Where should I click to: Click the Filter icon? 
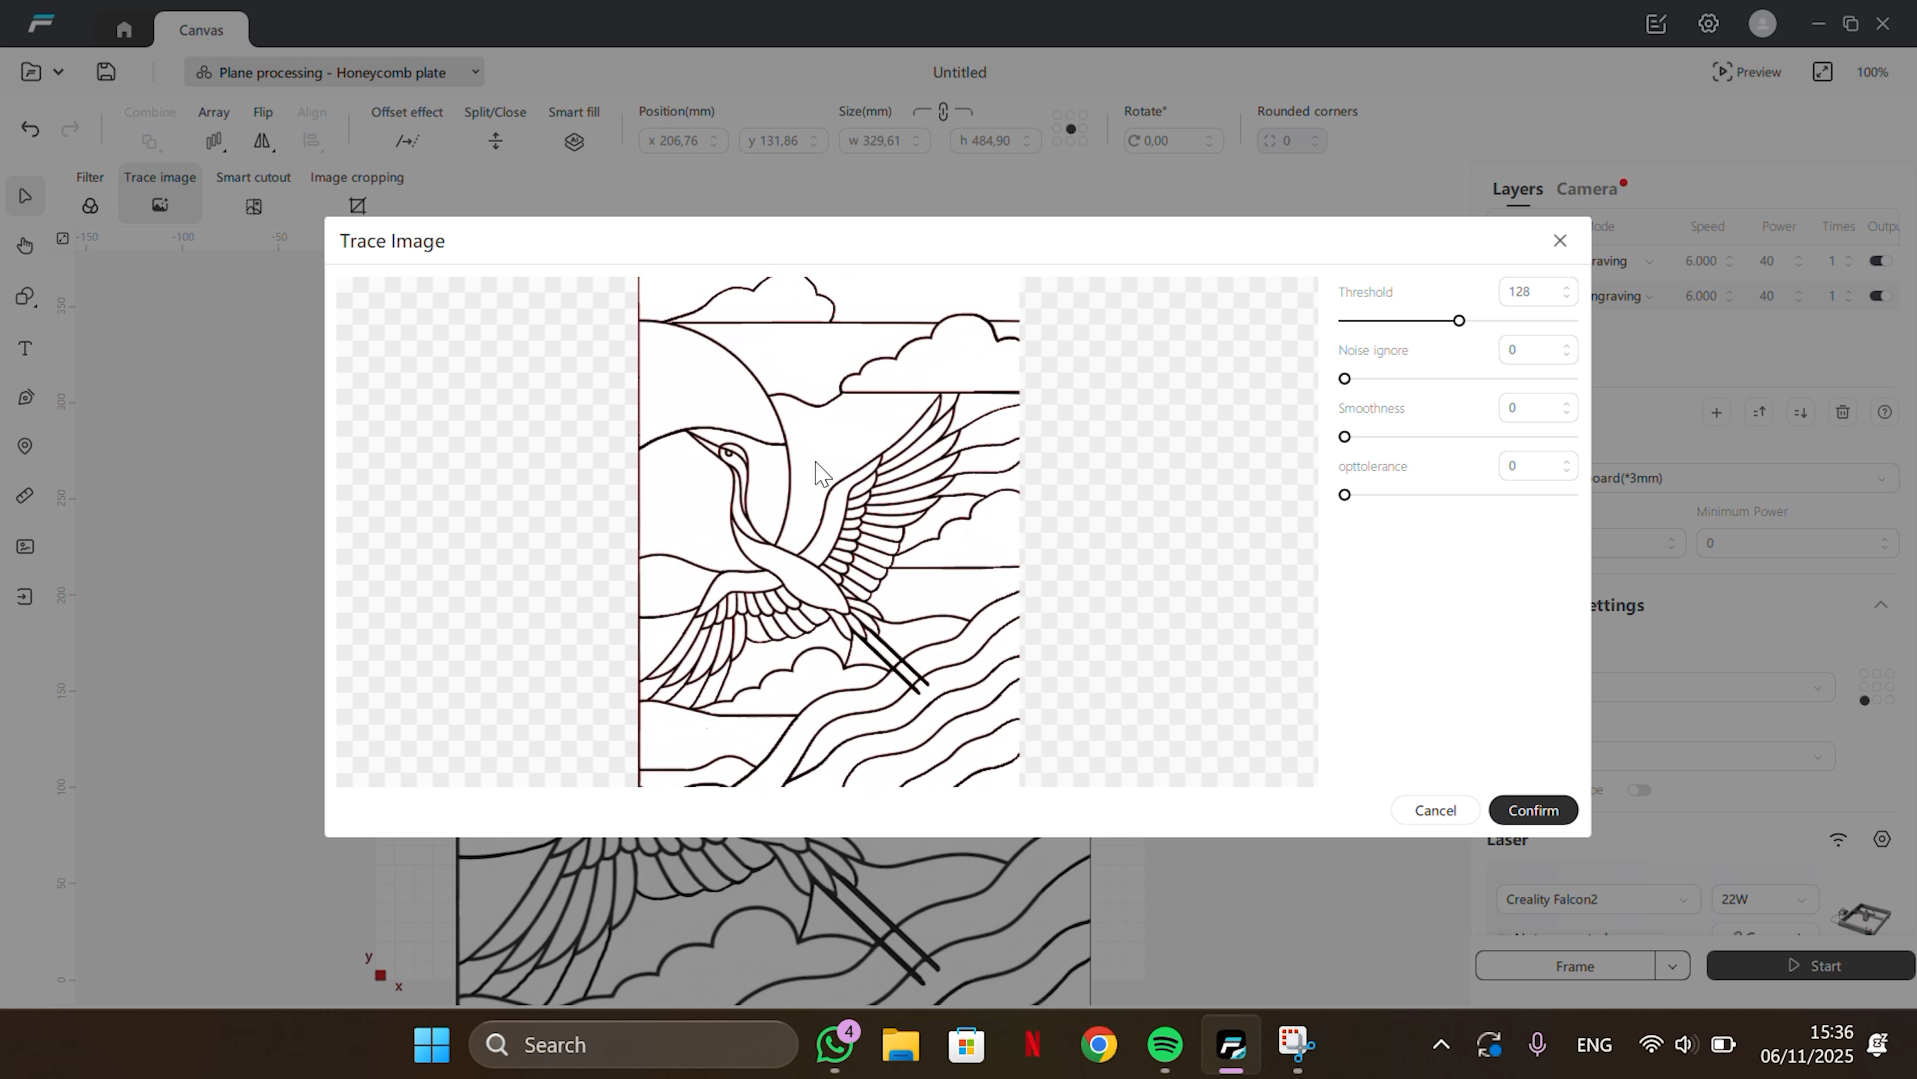[90, 206]
